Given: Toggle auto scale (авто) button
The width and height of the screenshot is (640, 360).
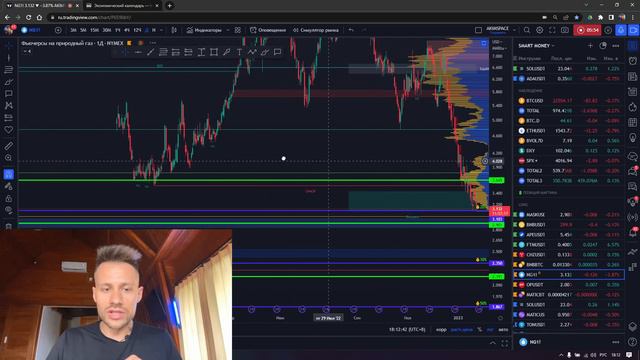Looking at the screenshot, I should click(x=503, y=329).
